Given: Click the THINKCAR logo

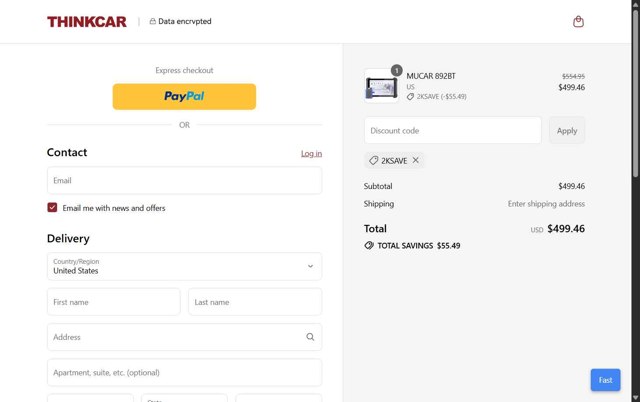Looking at the screenshot, I should coord(87,22).
